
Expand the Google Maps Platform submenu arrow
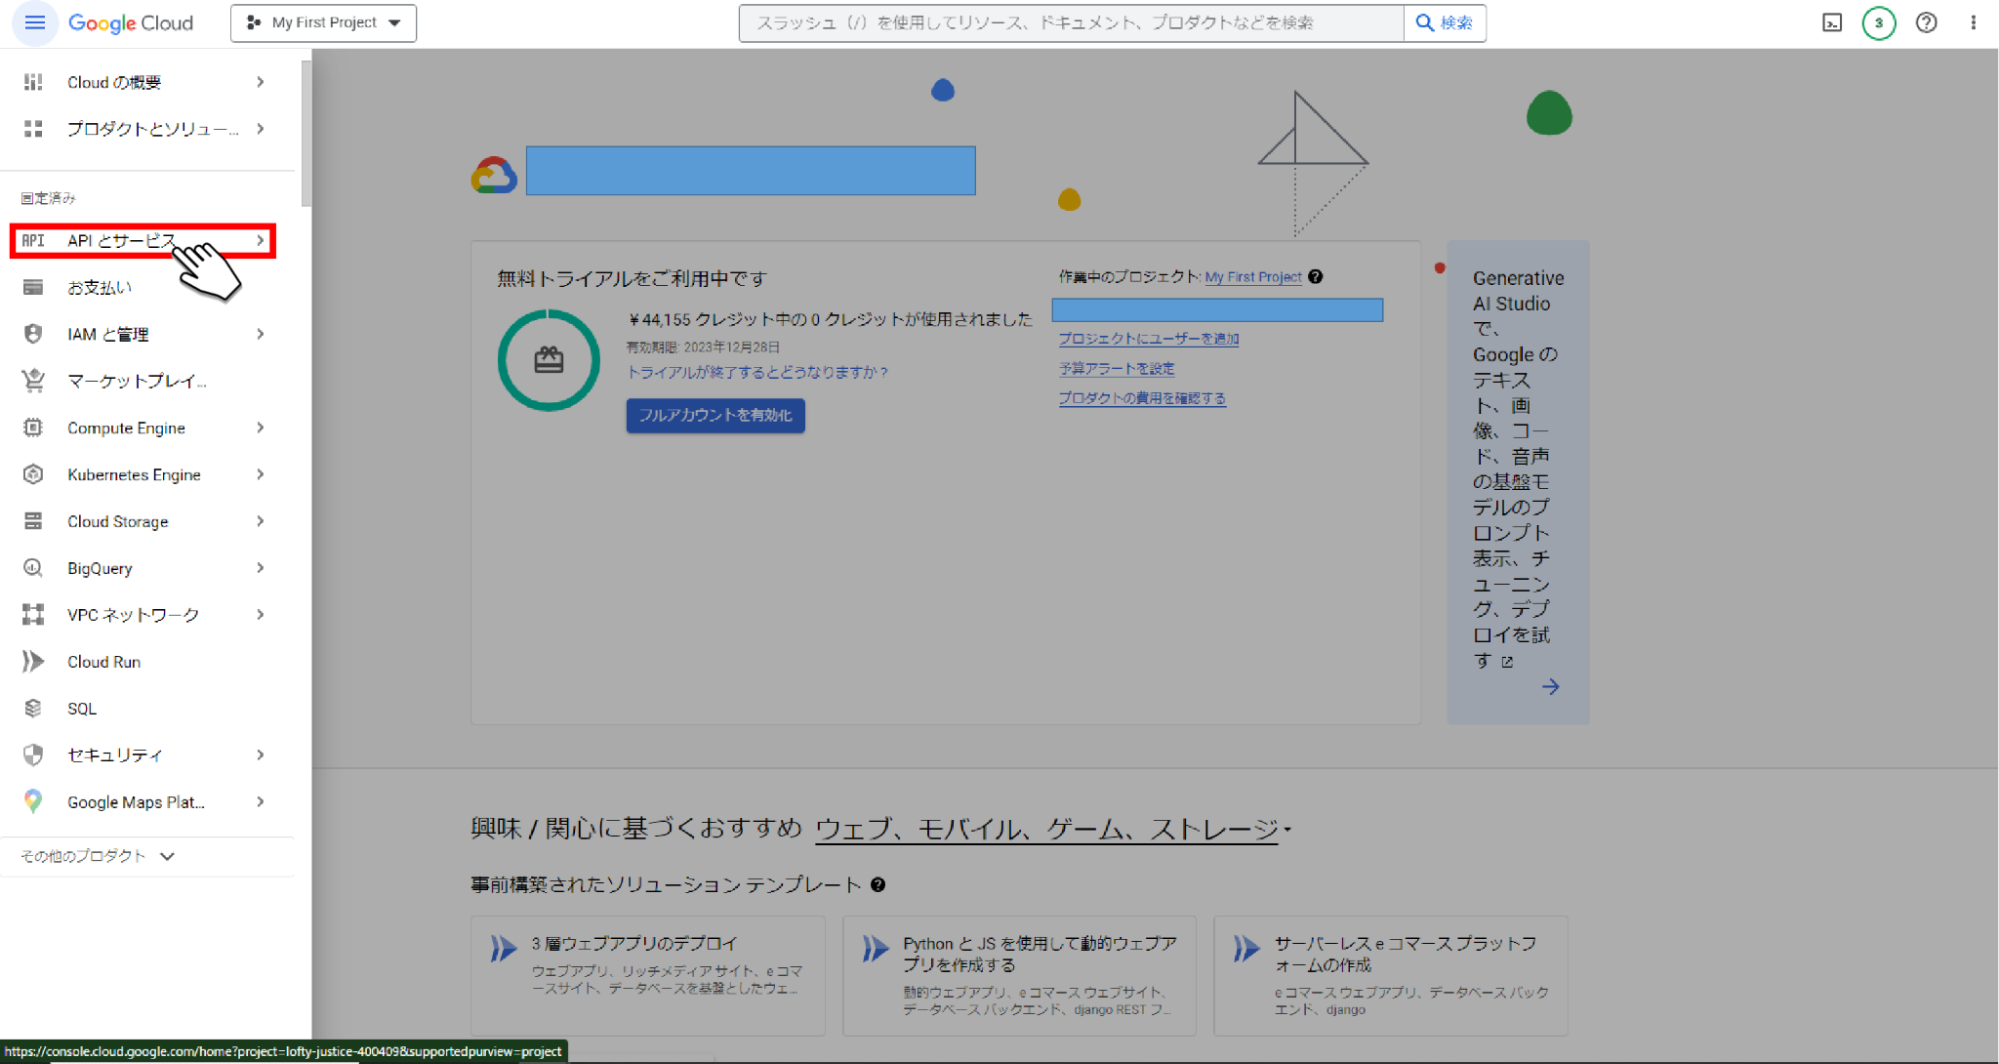click(260, 802)
